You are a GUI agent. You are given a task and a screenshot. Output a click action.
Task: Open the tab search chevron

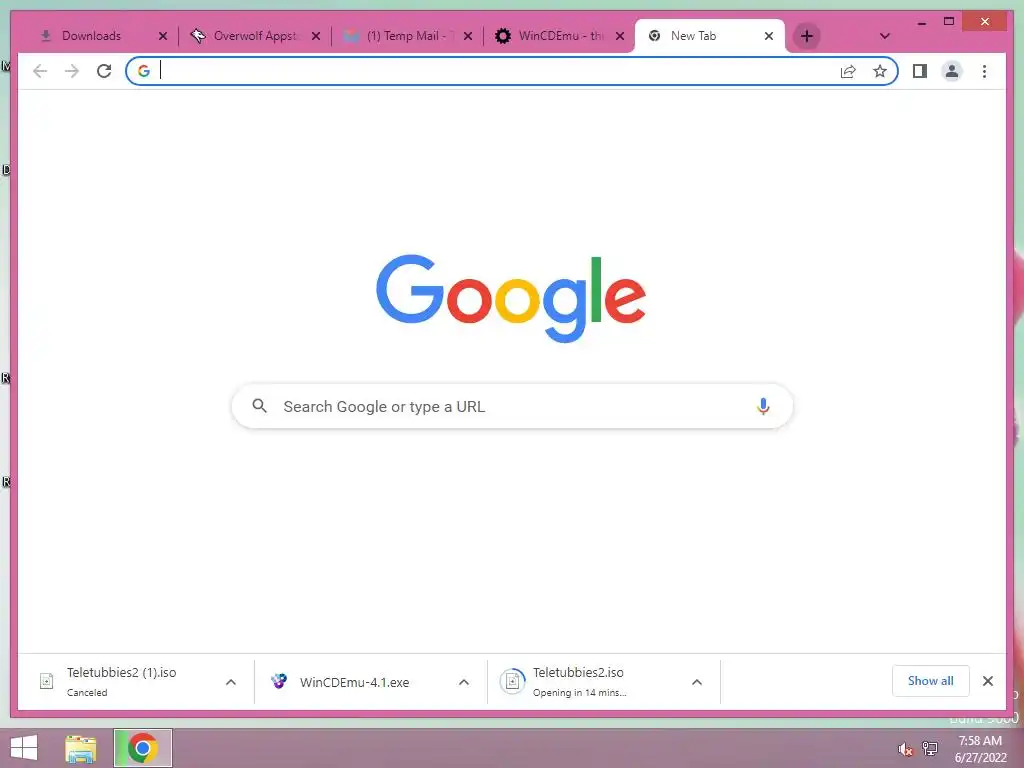click(x=884, y=36)
